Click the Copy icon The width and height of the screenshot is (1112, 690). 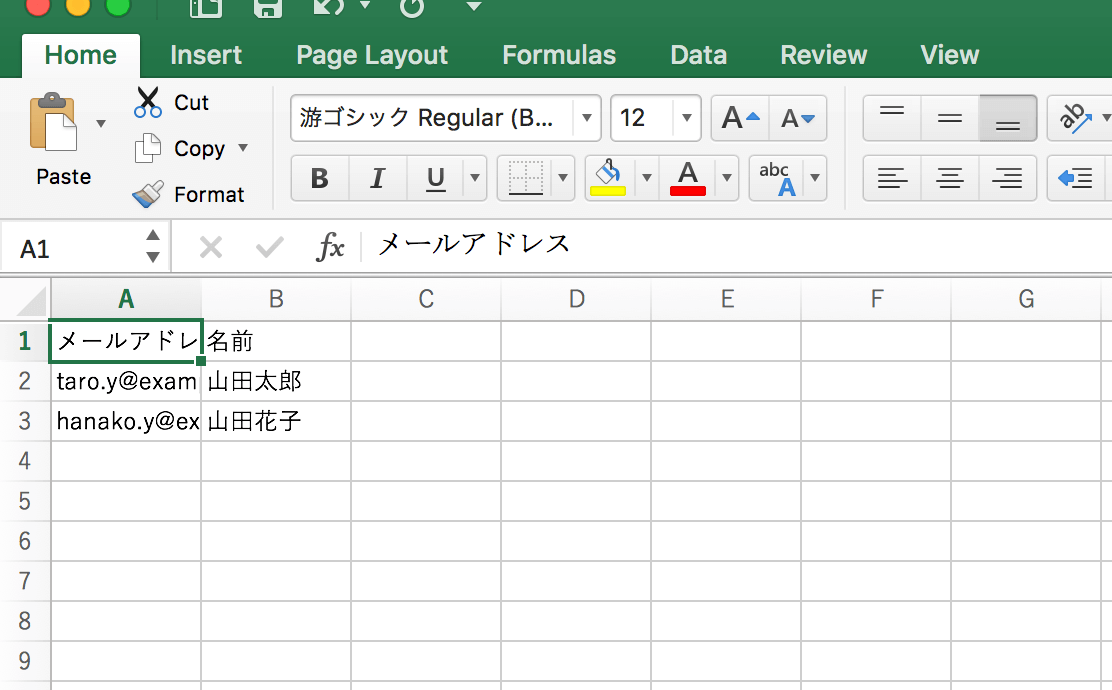tap(147, 148)
